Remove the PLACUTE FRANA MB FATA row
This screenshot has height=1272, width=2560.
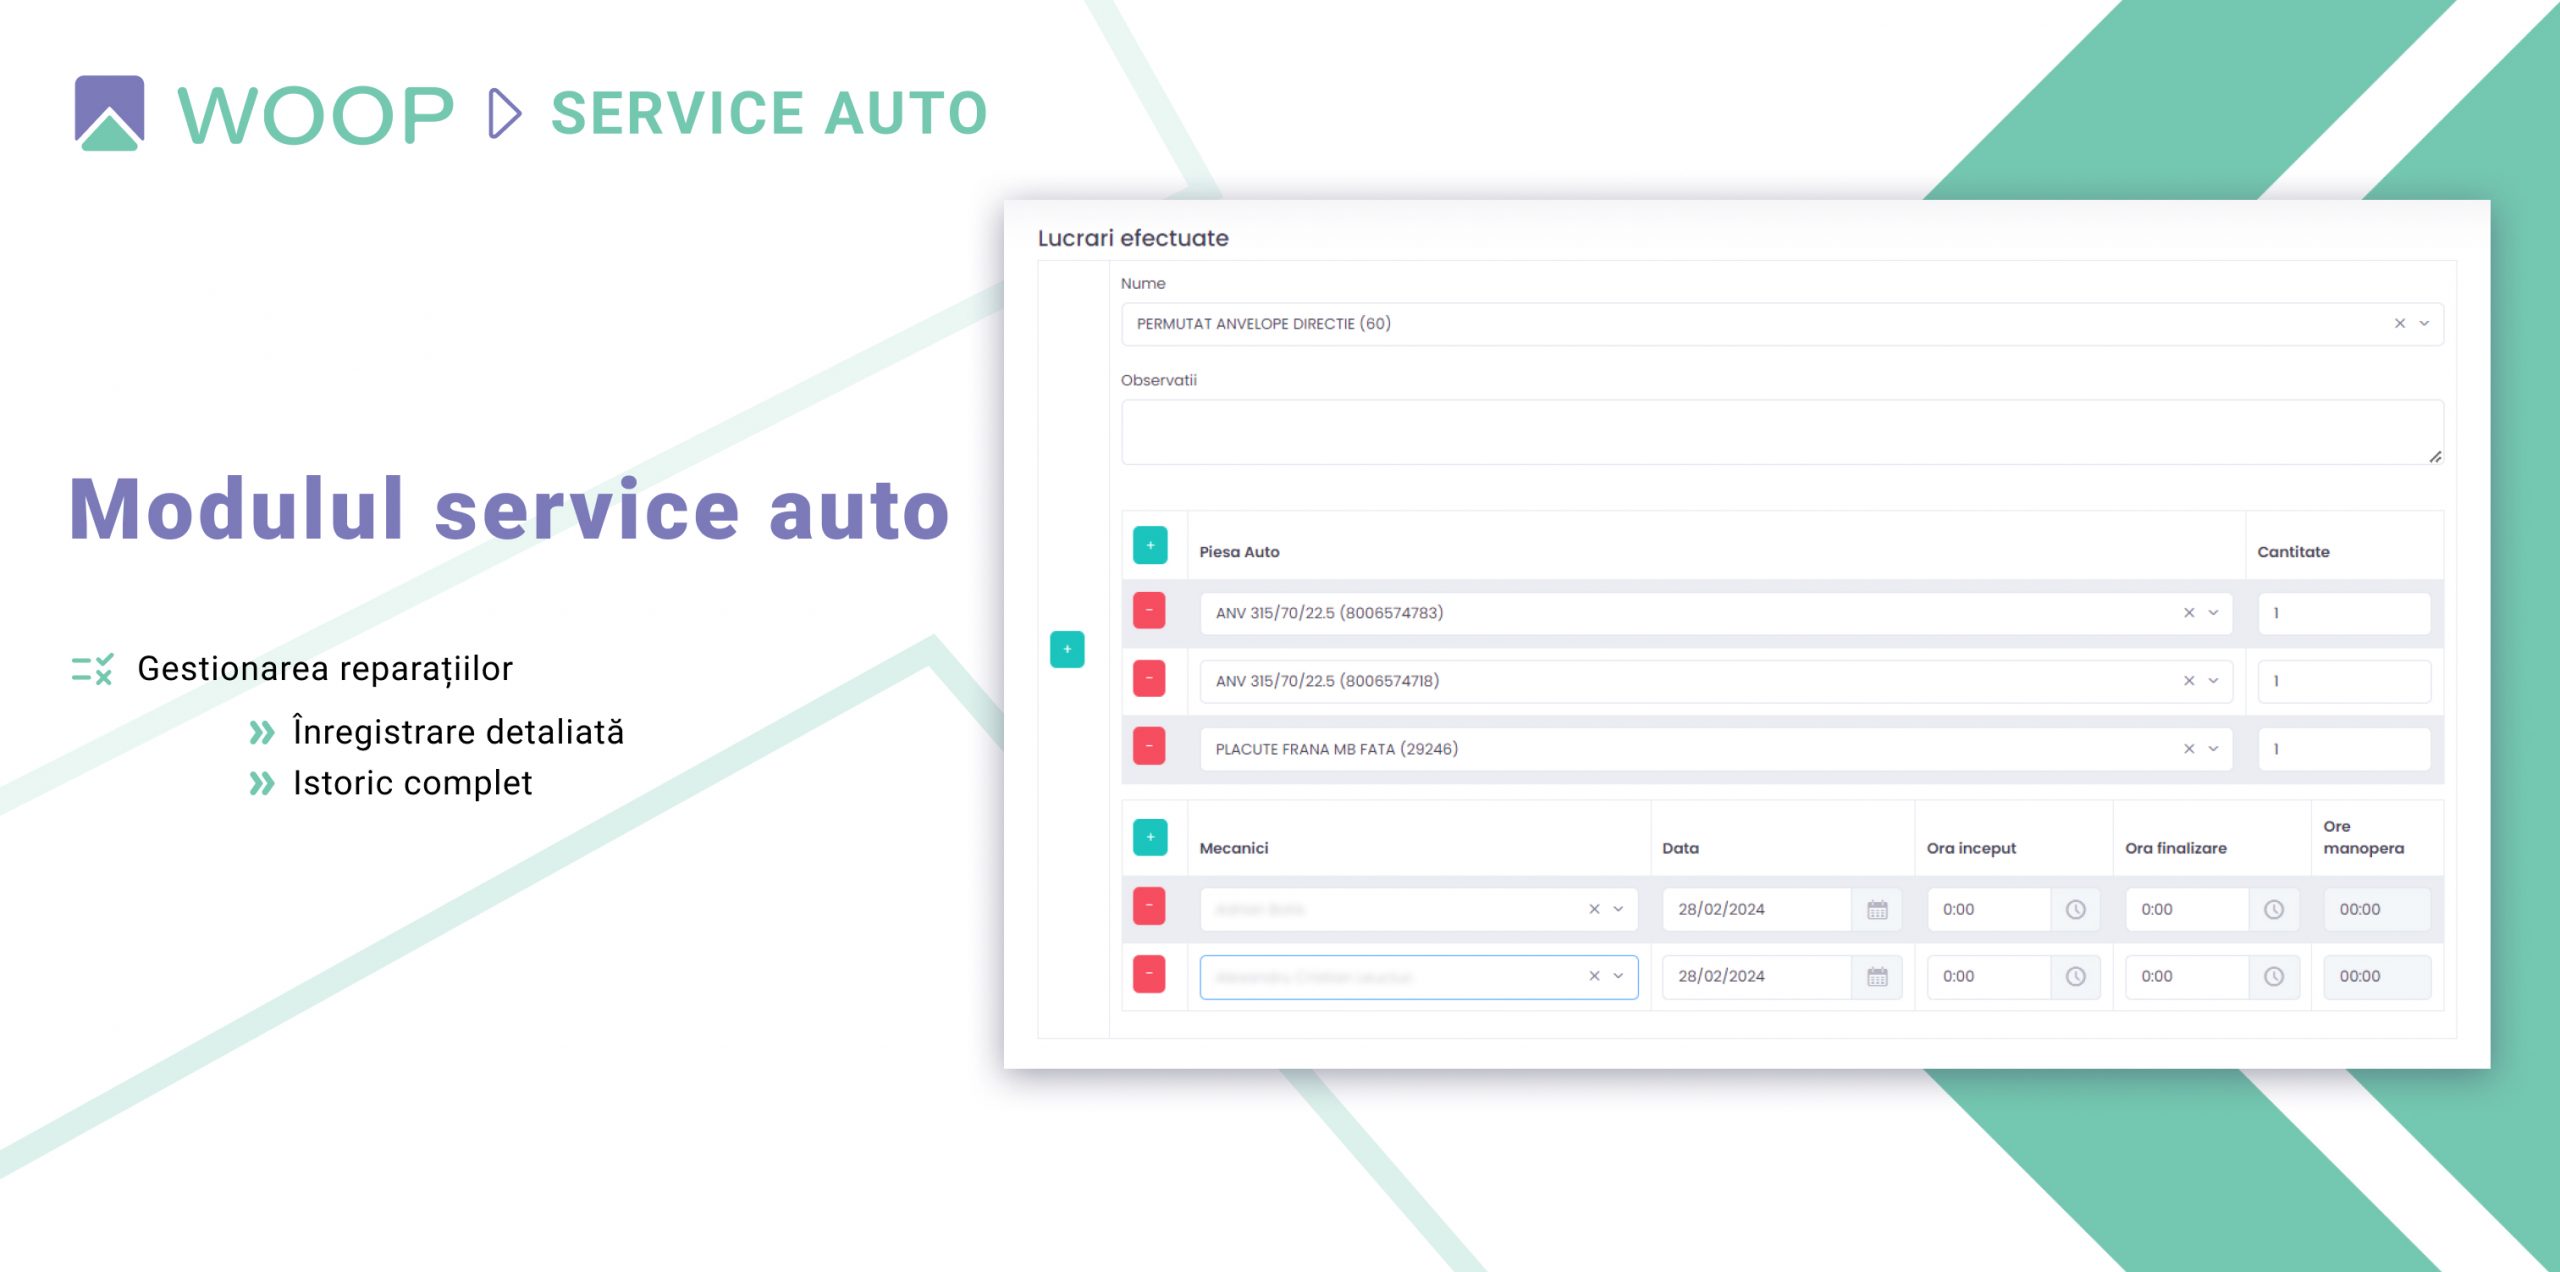tap(1149, 746)
